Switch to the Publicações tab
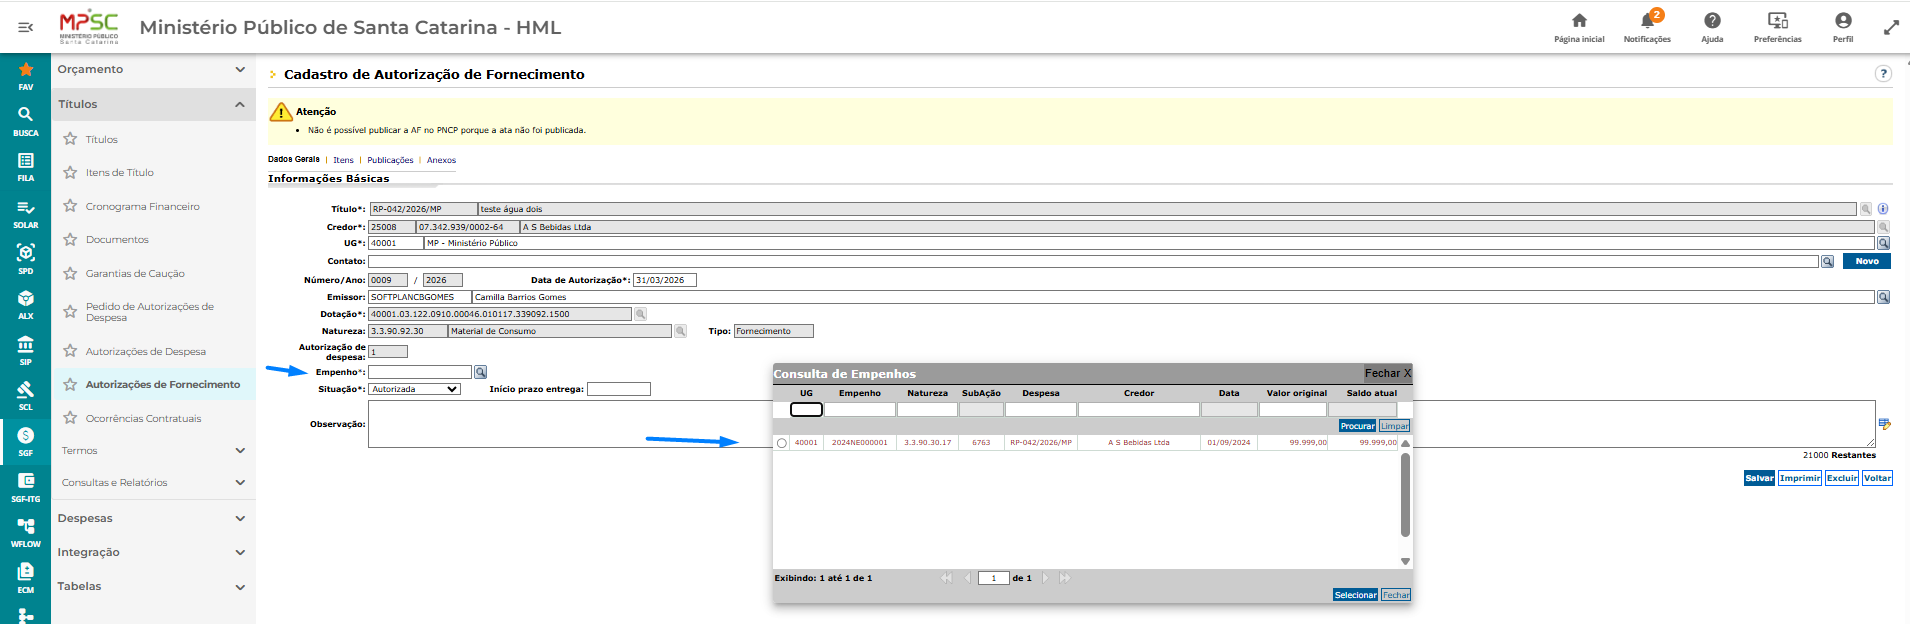Image resolution: width=1910 pixels, height=624 pixels. click(x=390, y=160)
